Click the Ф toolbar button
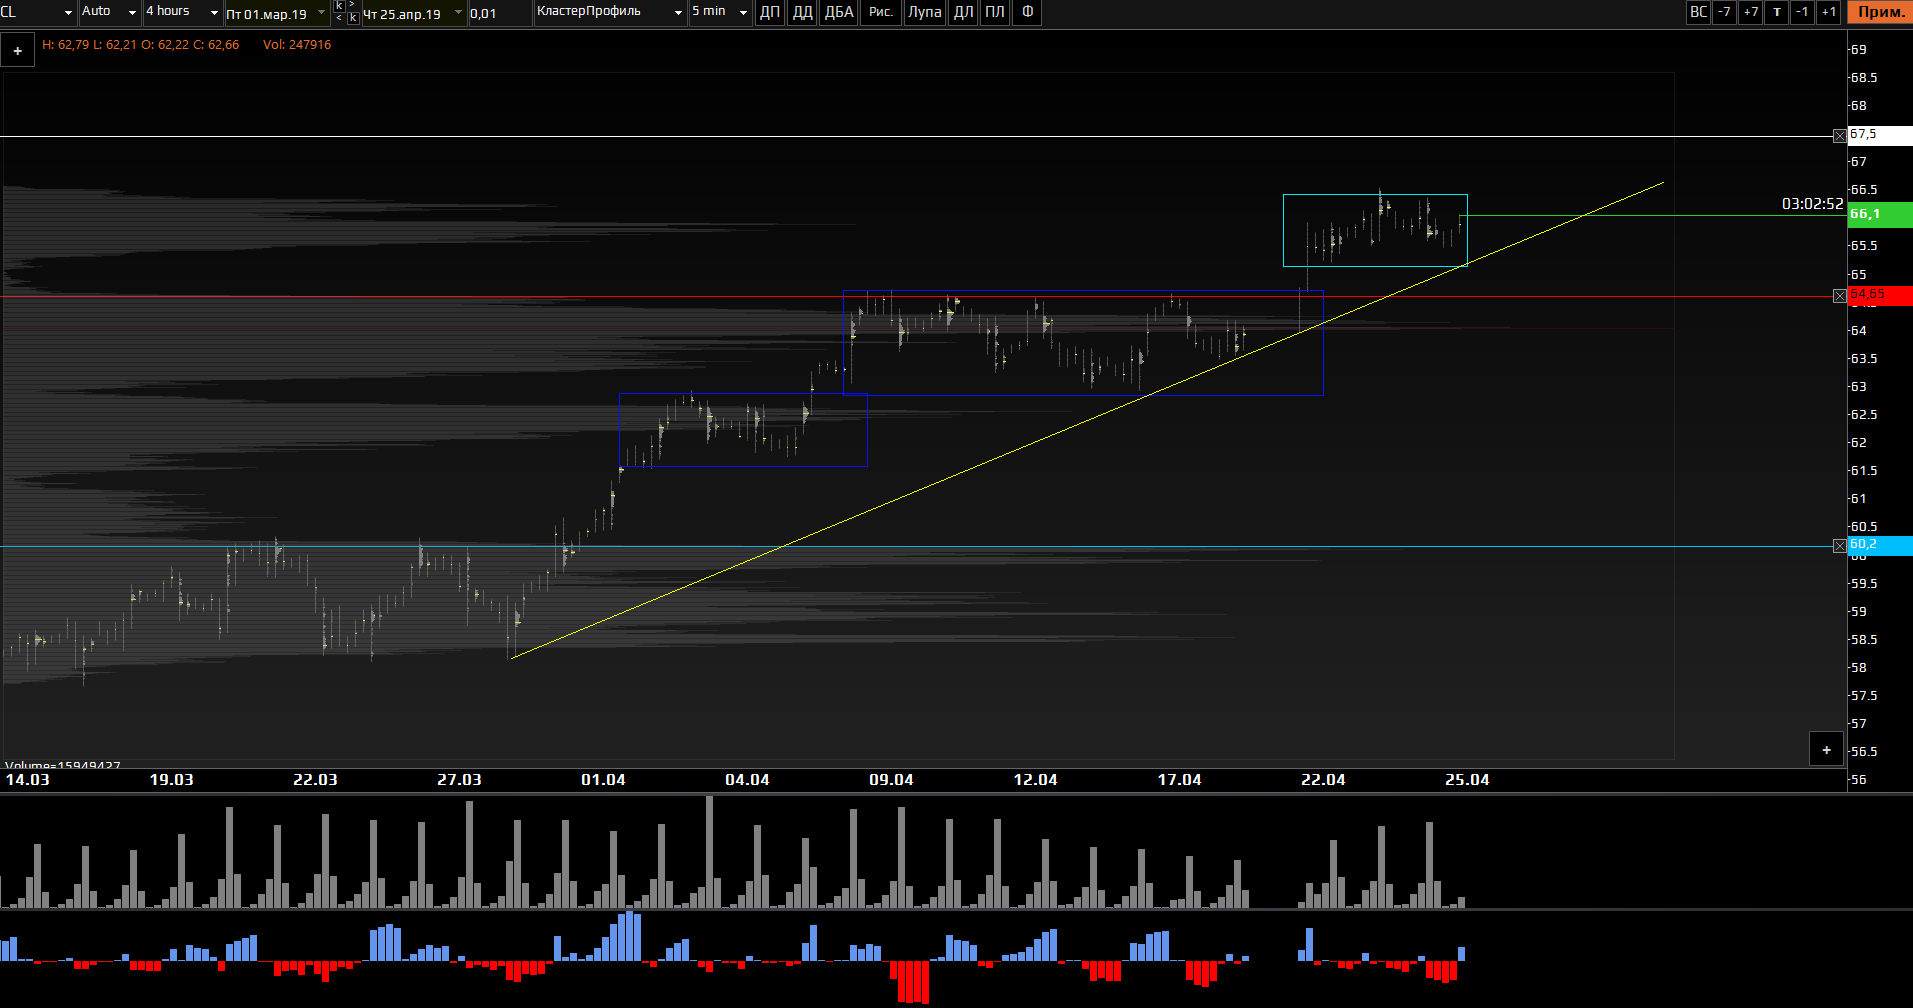This screenshot has width=1913, height=1008. [x=1027, y=13]
